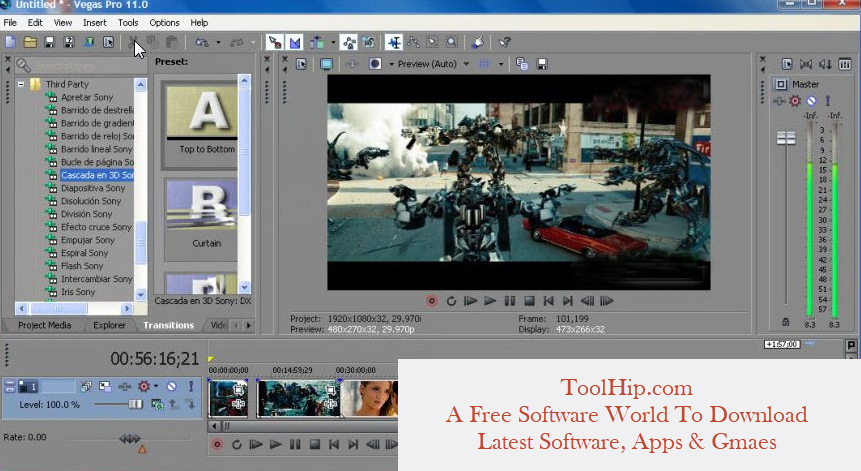The height and width of the screenshot is (471, 861).
Task: Open the Split Screen View dropdown arrow
Action: (x=392, y=64)
